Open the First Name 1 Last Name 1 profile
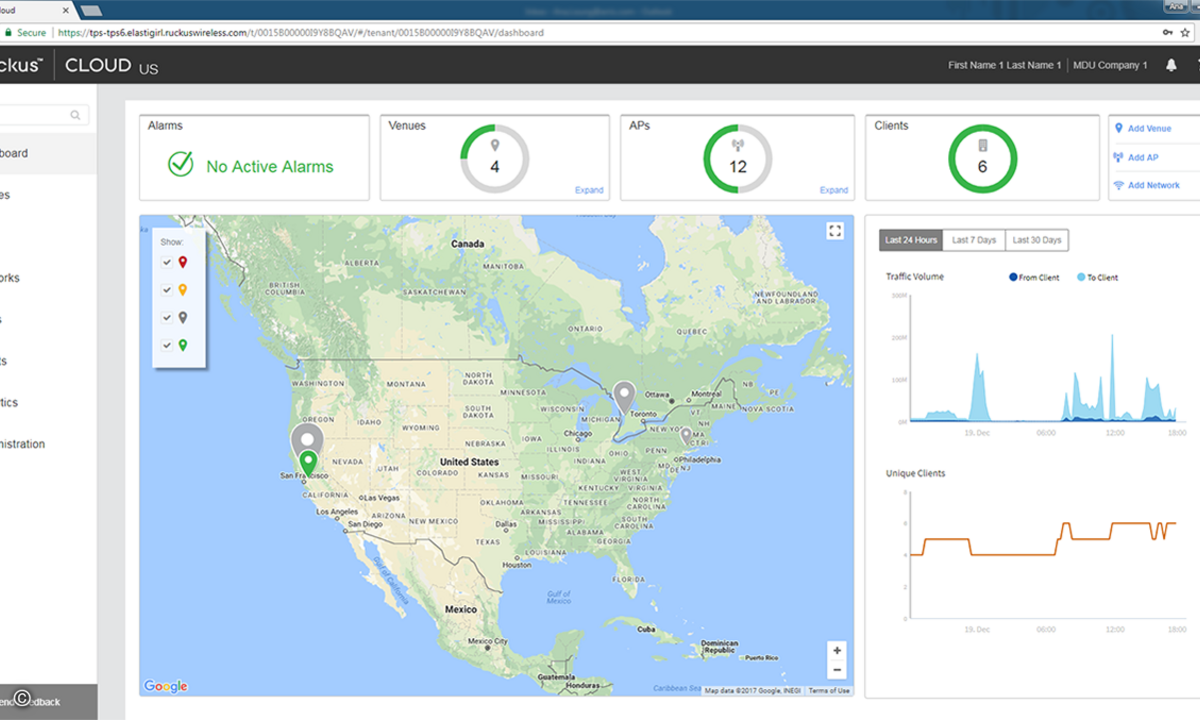Viewport: 1200px width, 720px height. pos(1005,65)
